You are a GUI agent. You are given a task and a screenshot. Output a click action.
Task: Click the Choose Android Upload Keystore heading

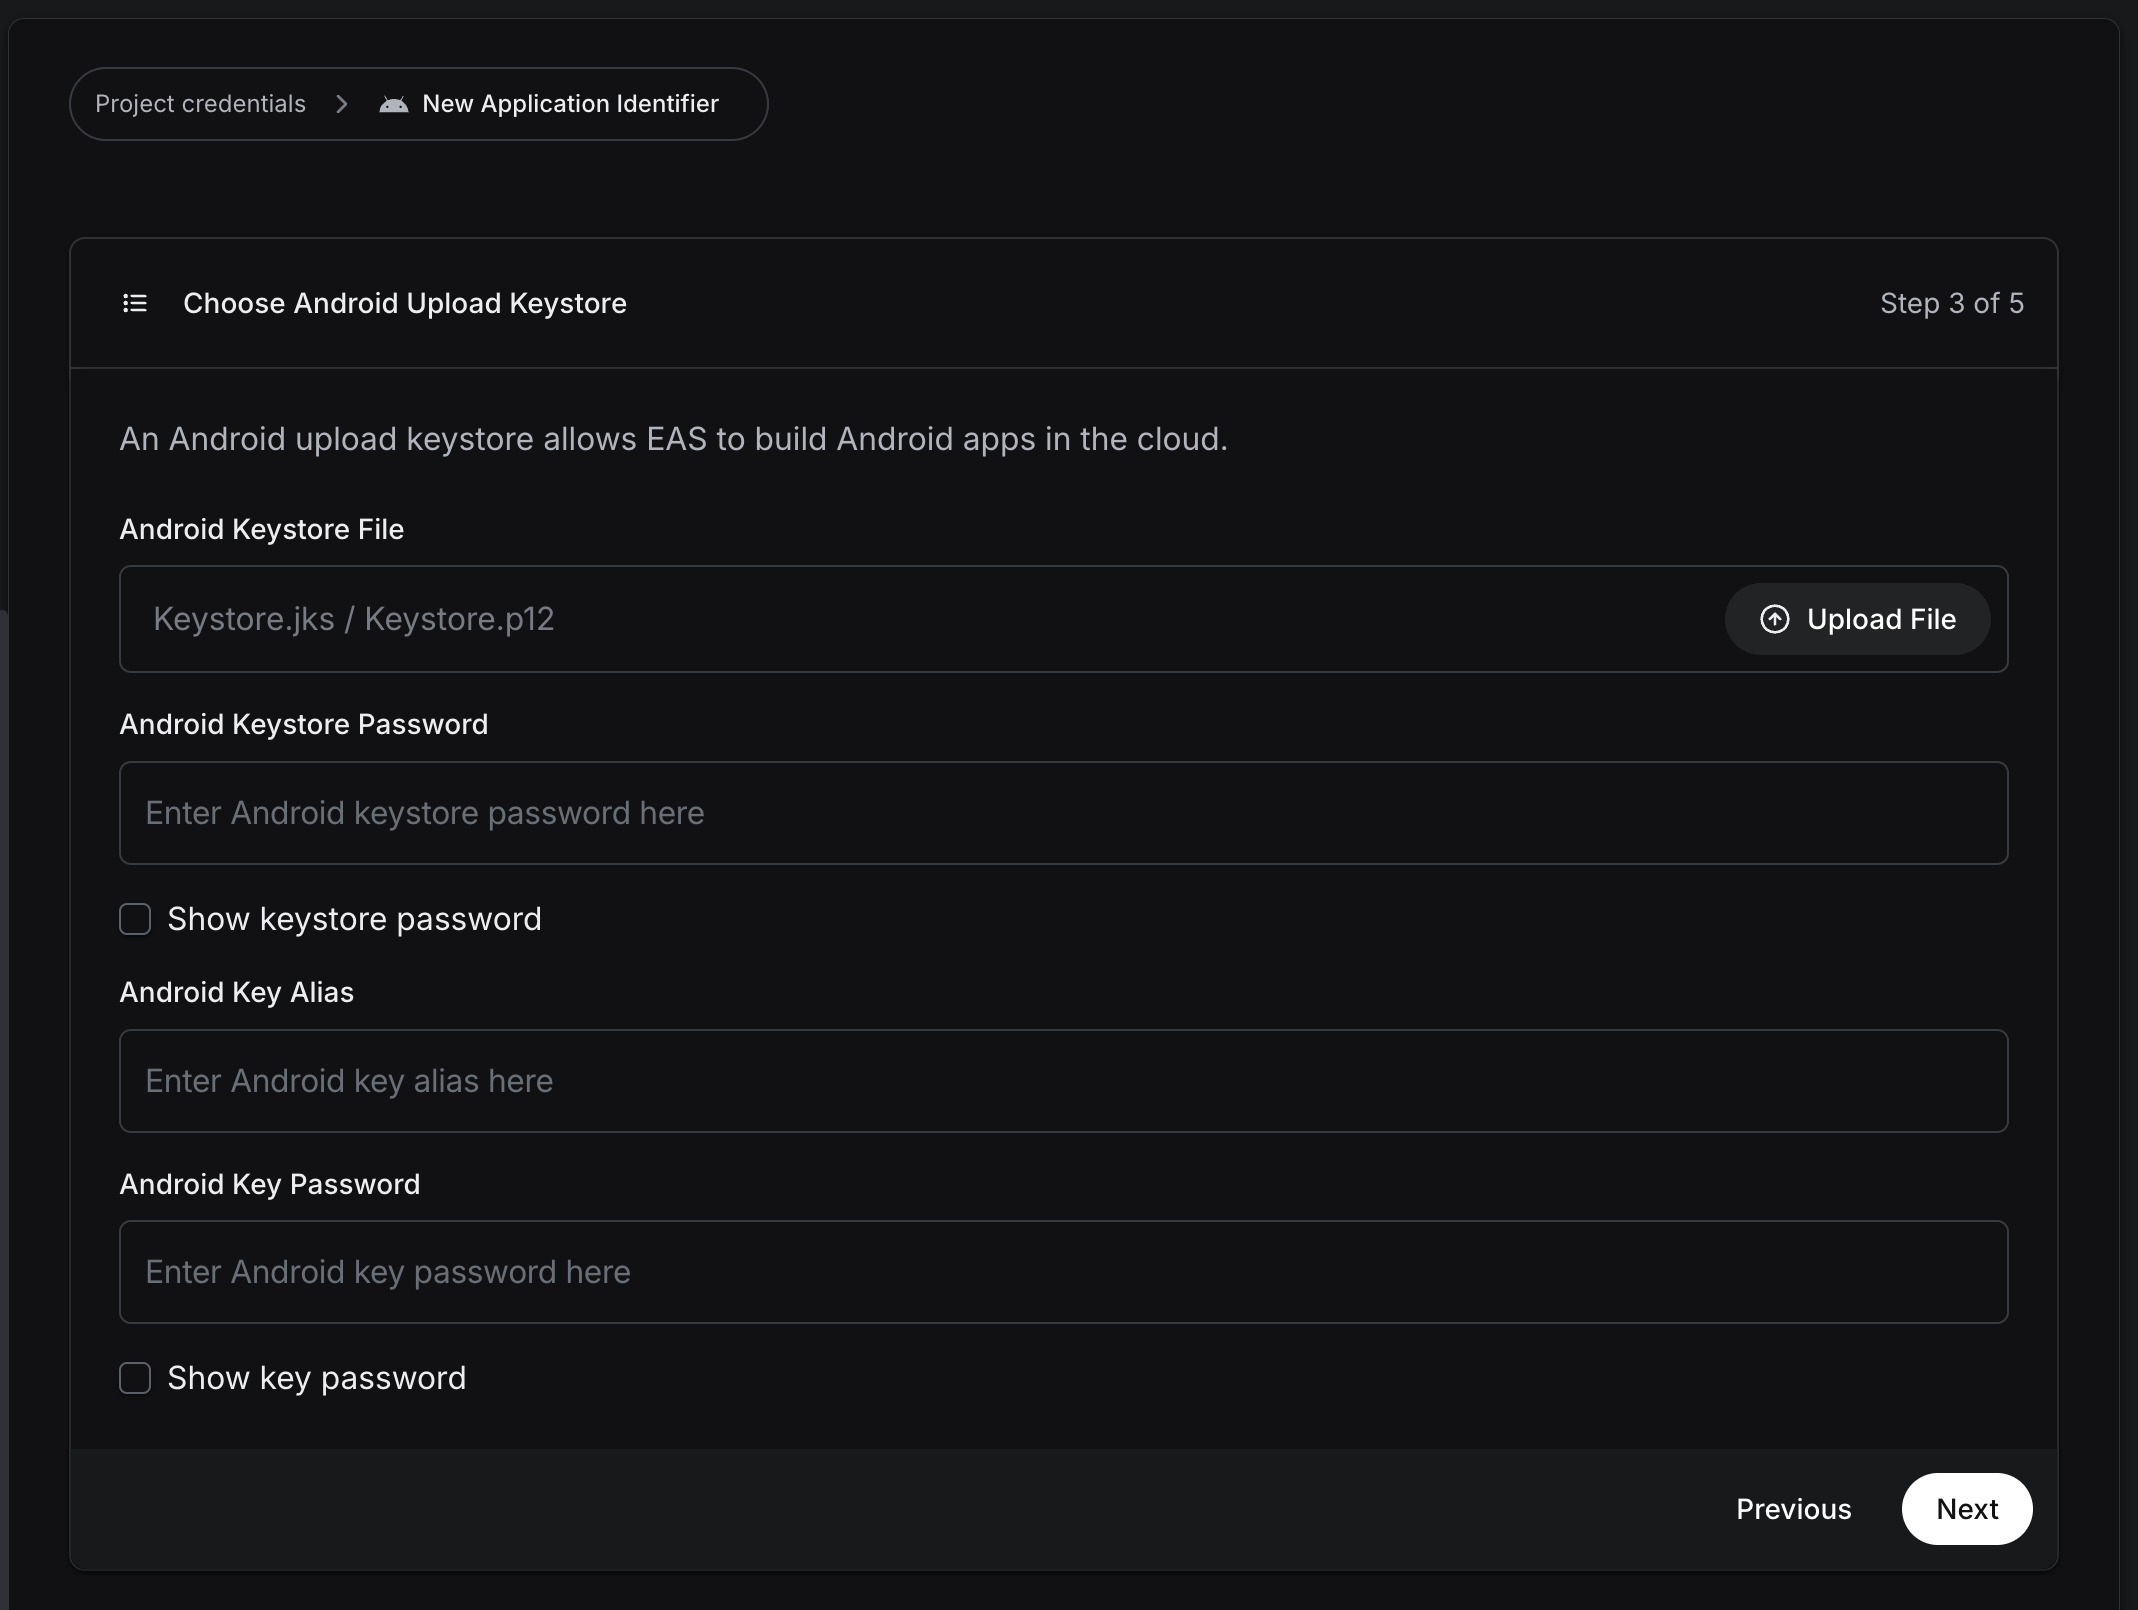coord(405,303)
